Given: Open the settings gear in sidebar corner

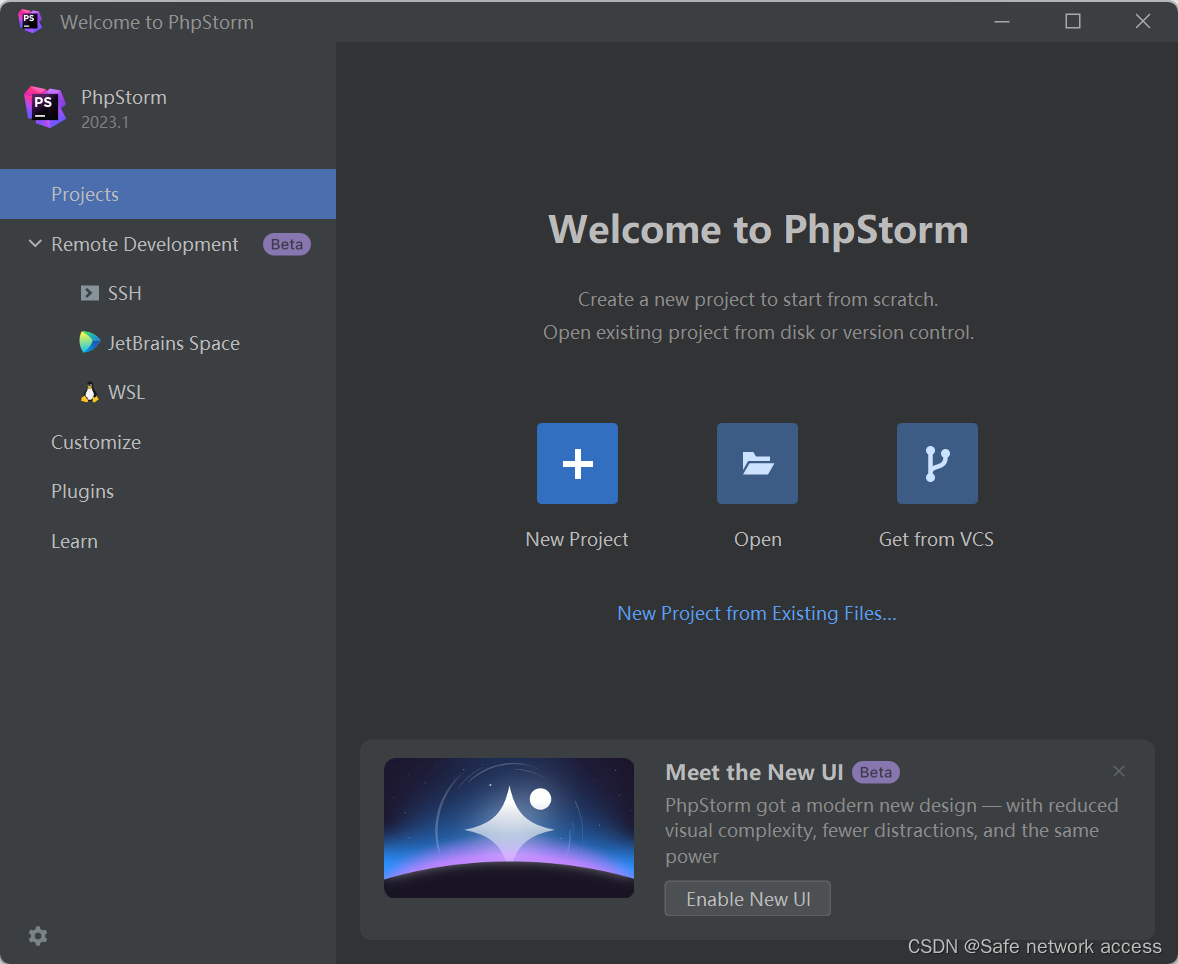Looking at the screenshot, I should 38,935.
